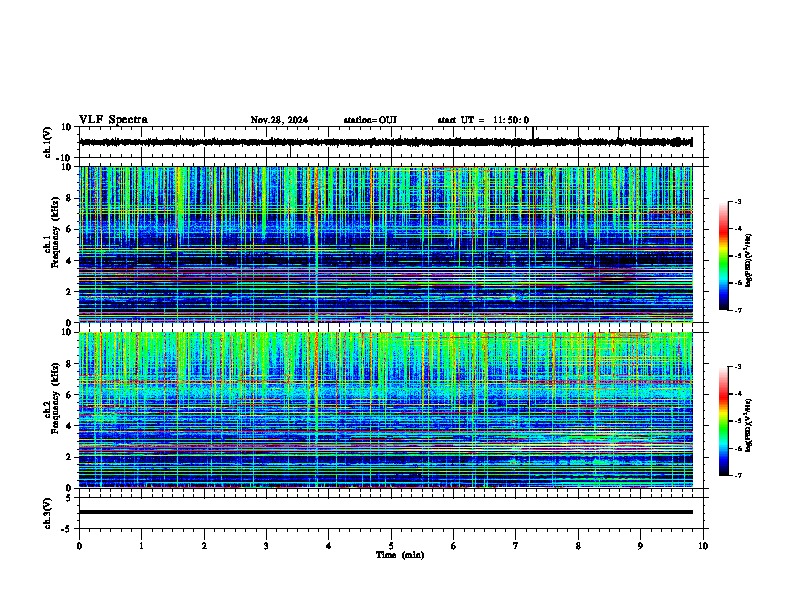Click the "1" tick on the Time axis
The height and width of the screenshot is (612, 792).
click(141, 546)
